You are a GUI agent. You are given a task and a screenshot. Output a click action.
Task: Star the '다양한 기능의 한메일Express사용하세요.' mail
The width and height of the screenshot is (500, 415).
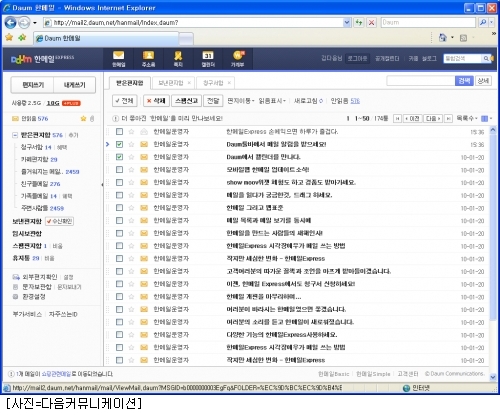click(131, 335)
